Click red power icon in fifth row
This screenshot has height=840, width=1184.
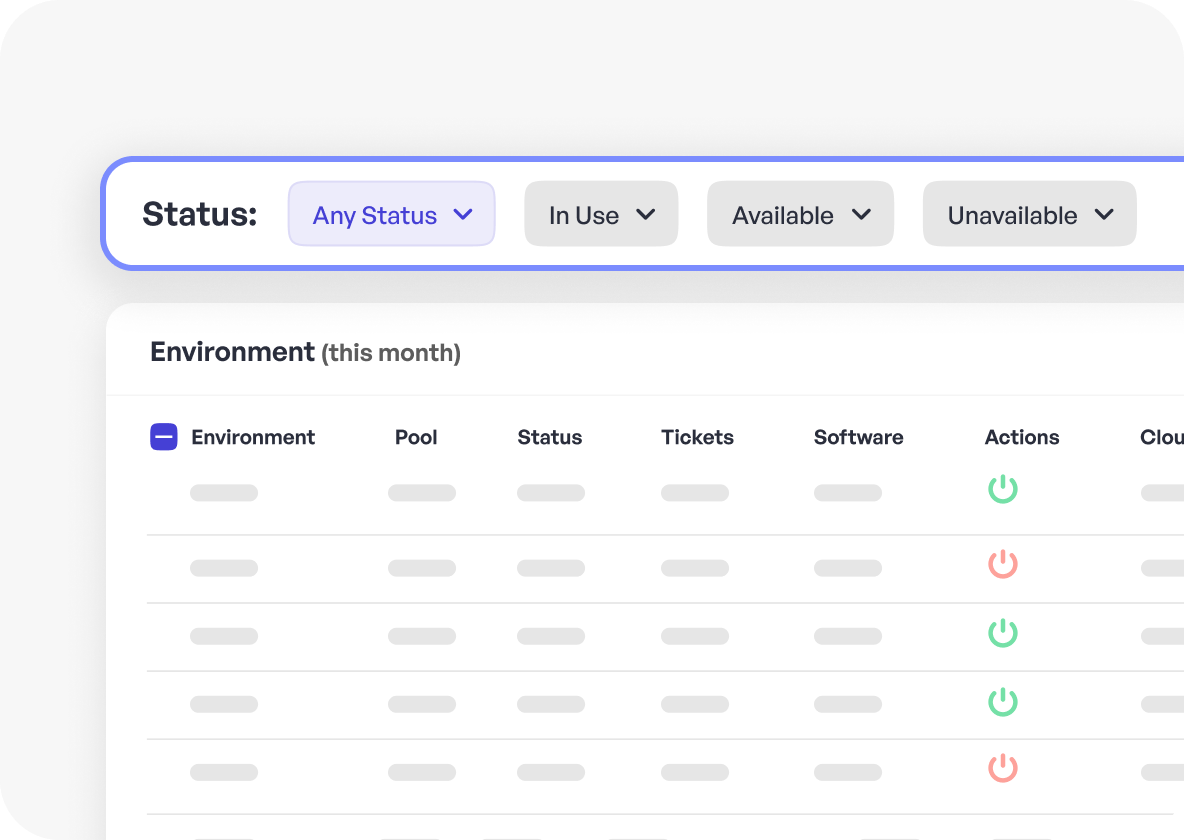point(1003,769)
